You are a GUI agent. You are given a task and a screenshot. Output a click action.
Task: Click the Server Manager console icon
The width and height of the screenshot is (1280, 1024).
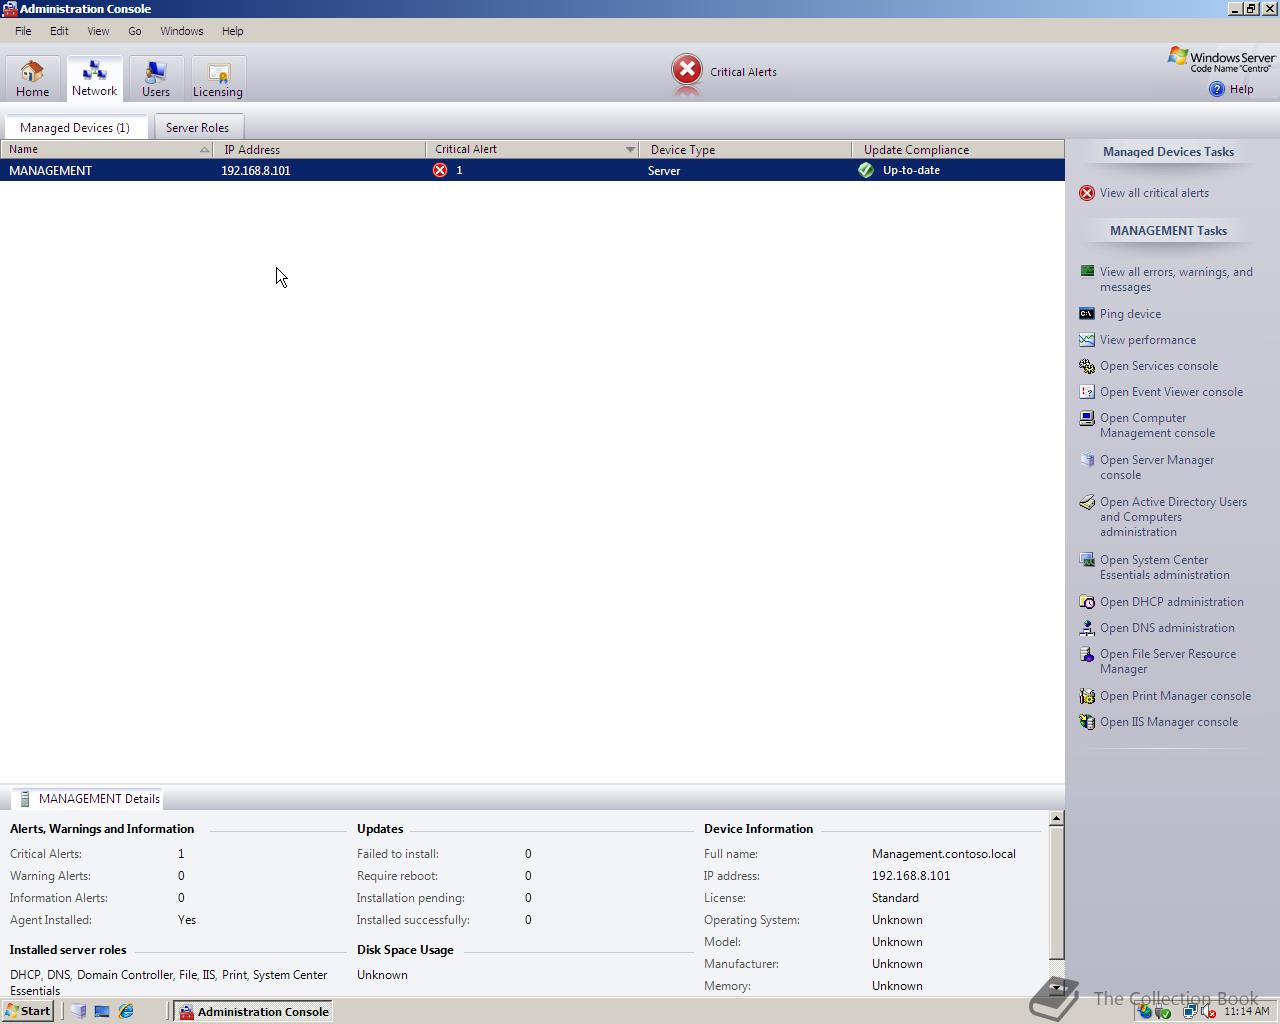(x=1087, y=461)
